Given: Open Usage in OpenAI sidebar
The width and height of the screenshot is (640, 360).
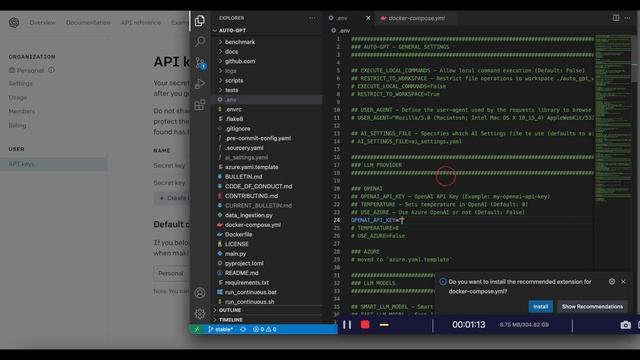Looking at the screenshot, I should [x=18, y=98].
